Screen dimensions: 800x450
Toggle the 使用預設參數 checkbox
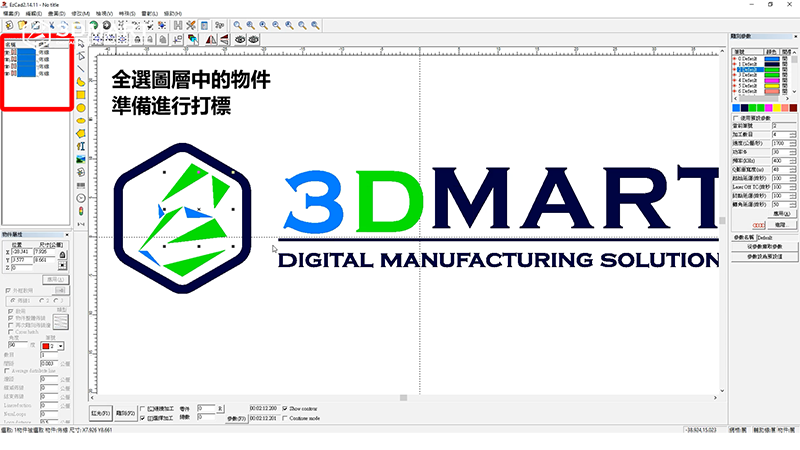coord(736,117)
